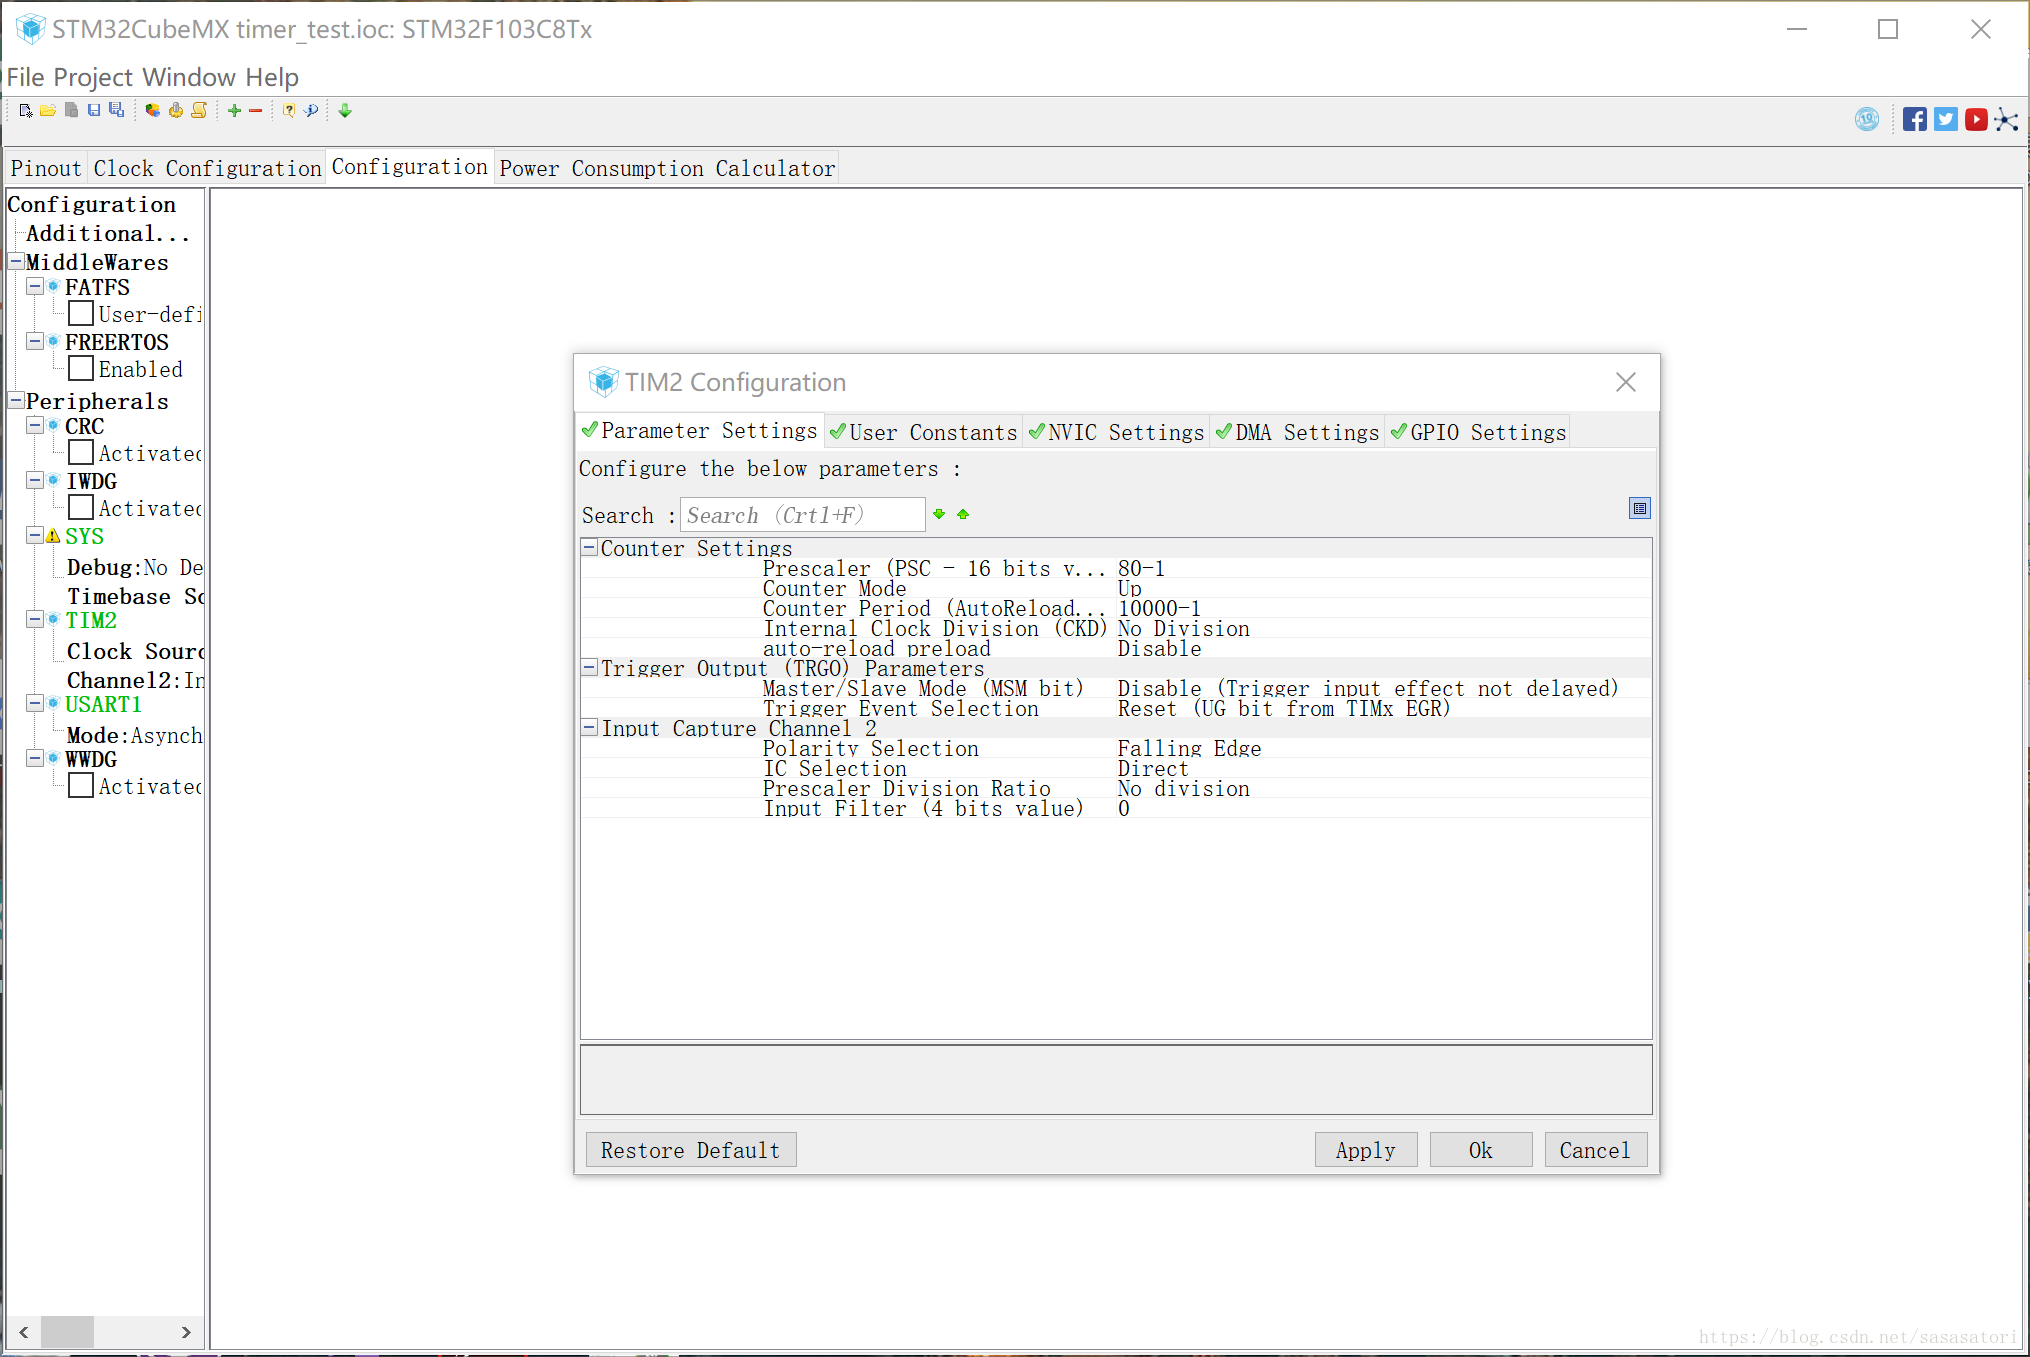Open the YouTube link icon

click(x=1976, y=120)
